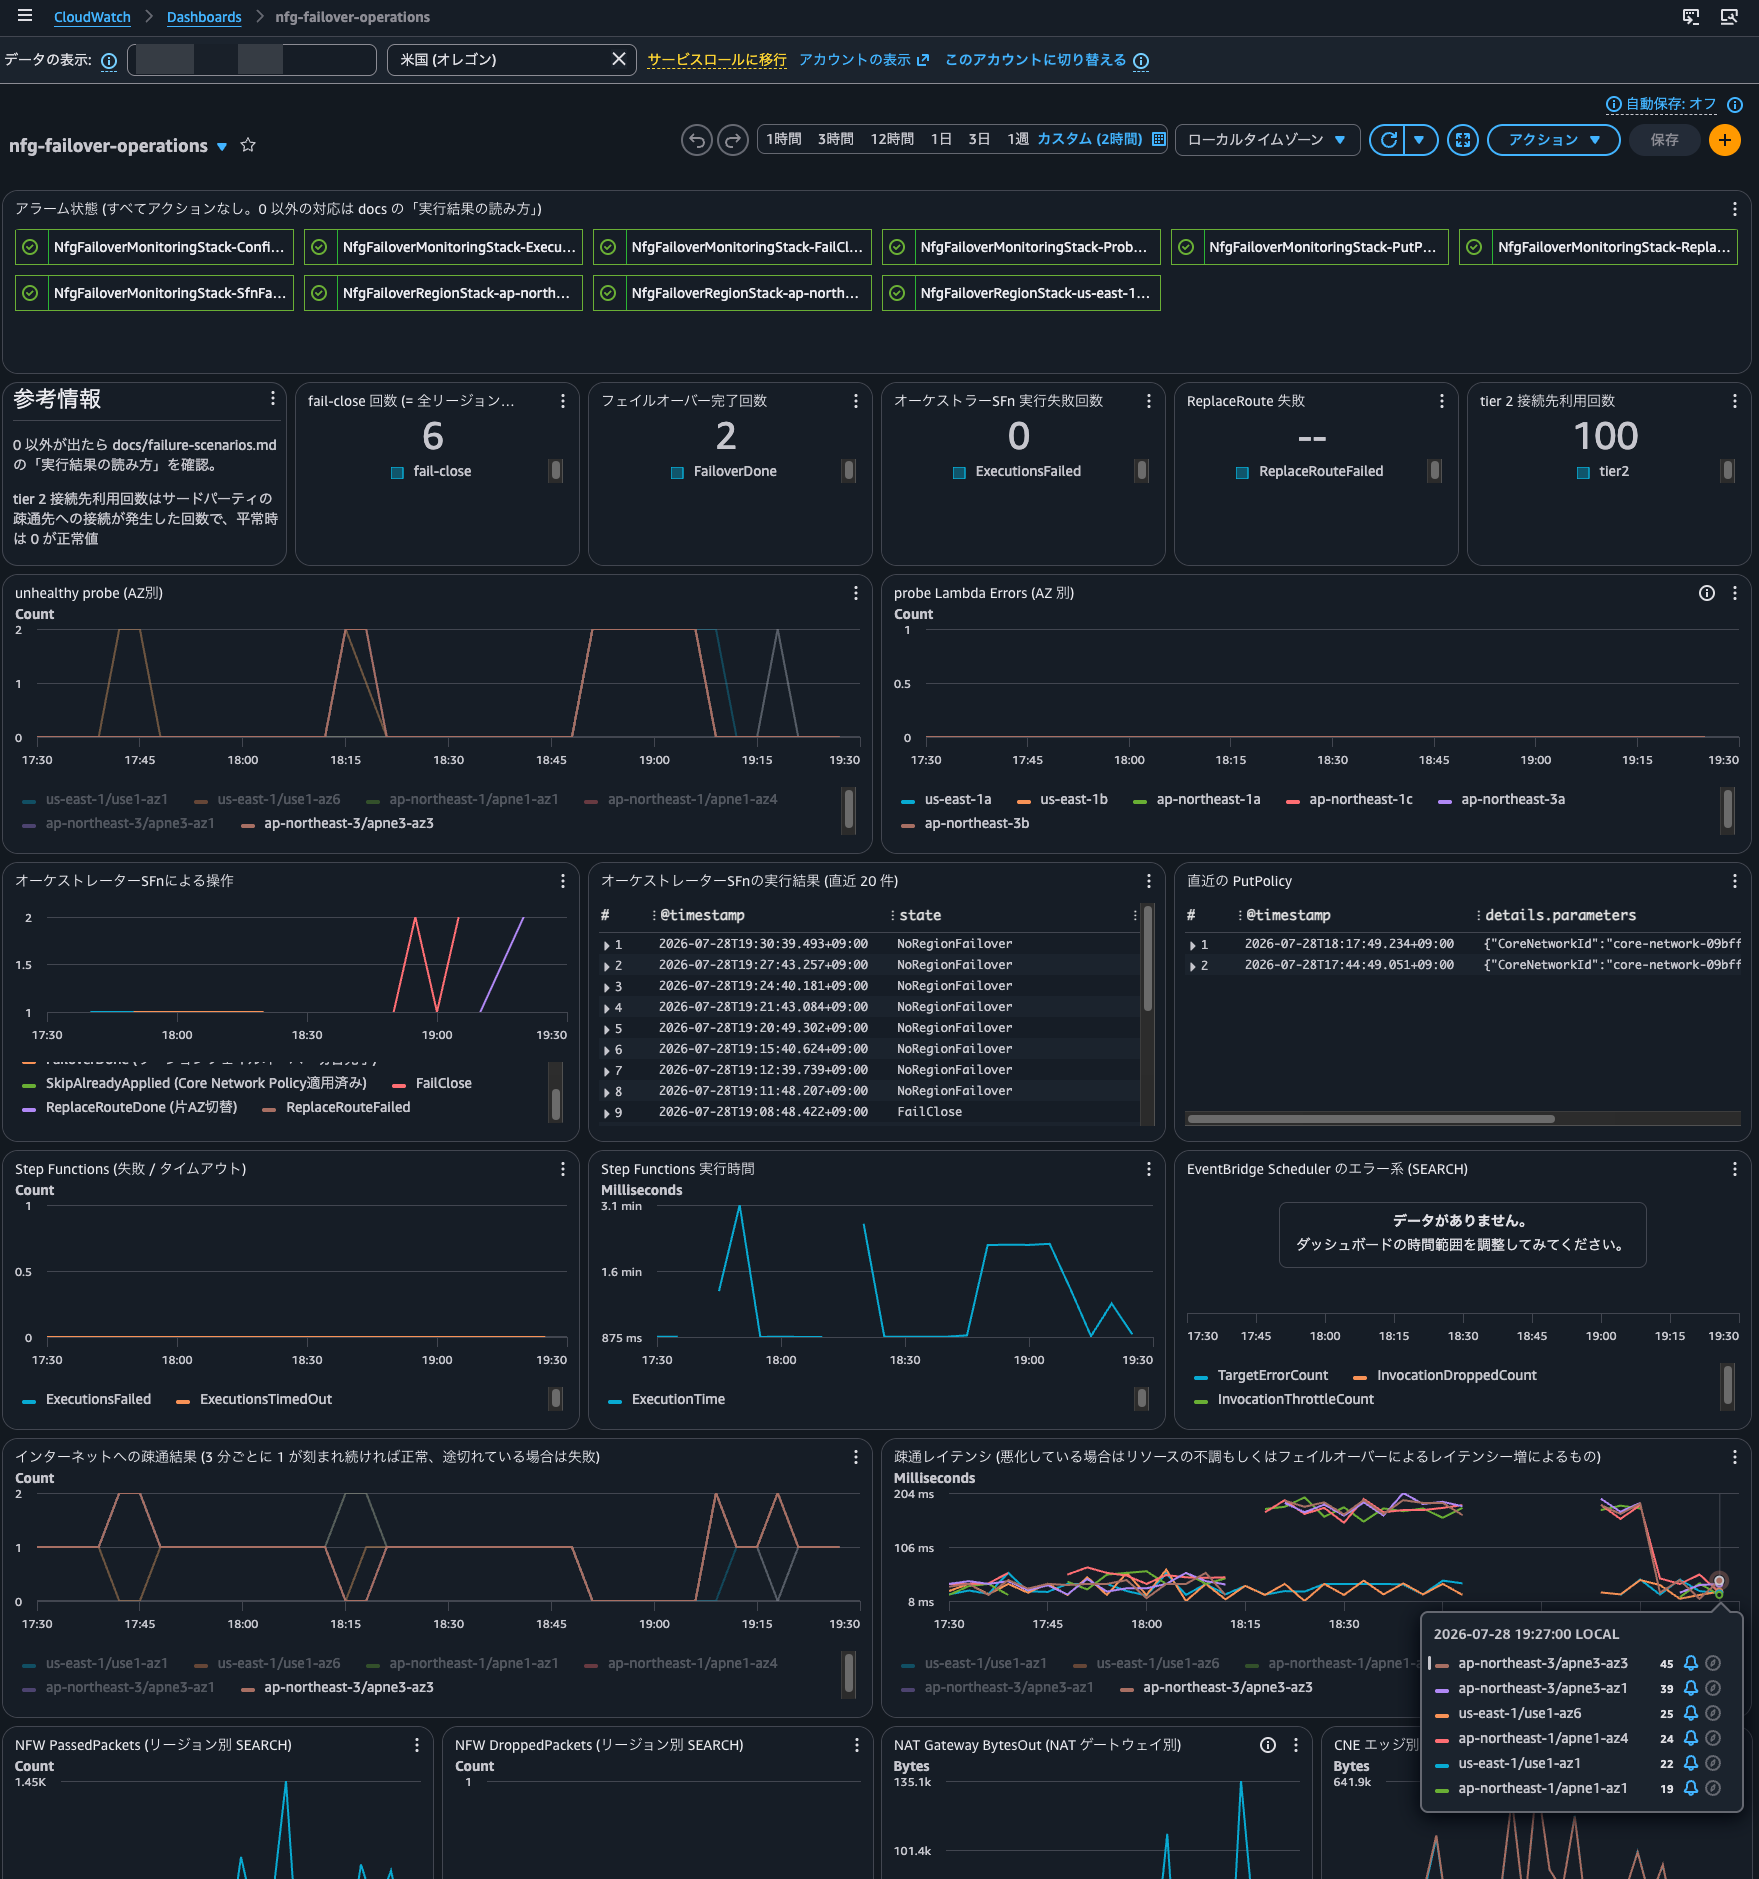Open the alarm status widget menu

click(x=1734, y=209)
